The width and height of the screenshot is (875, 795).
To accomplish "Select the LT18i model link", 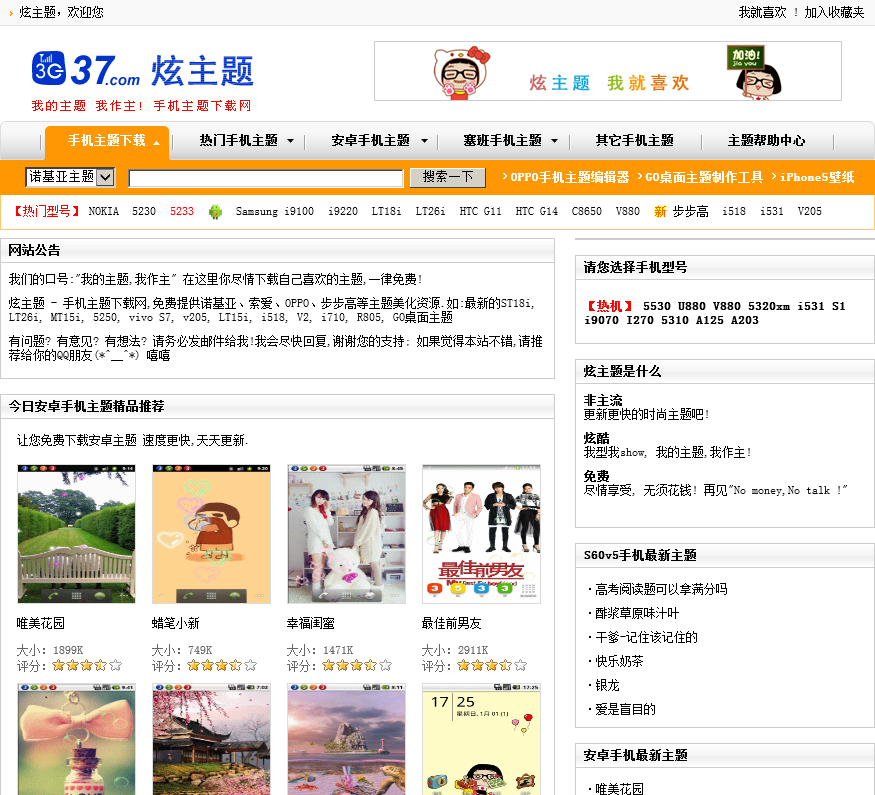I will click(386, 211).
